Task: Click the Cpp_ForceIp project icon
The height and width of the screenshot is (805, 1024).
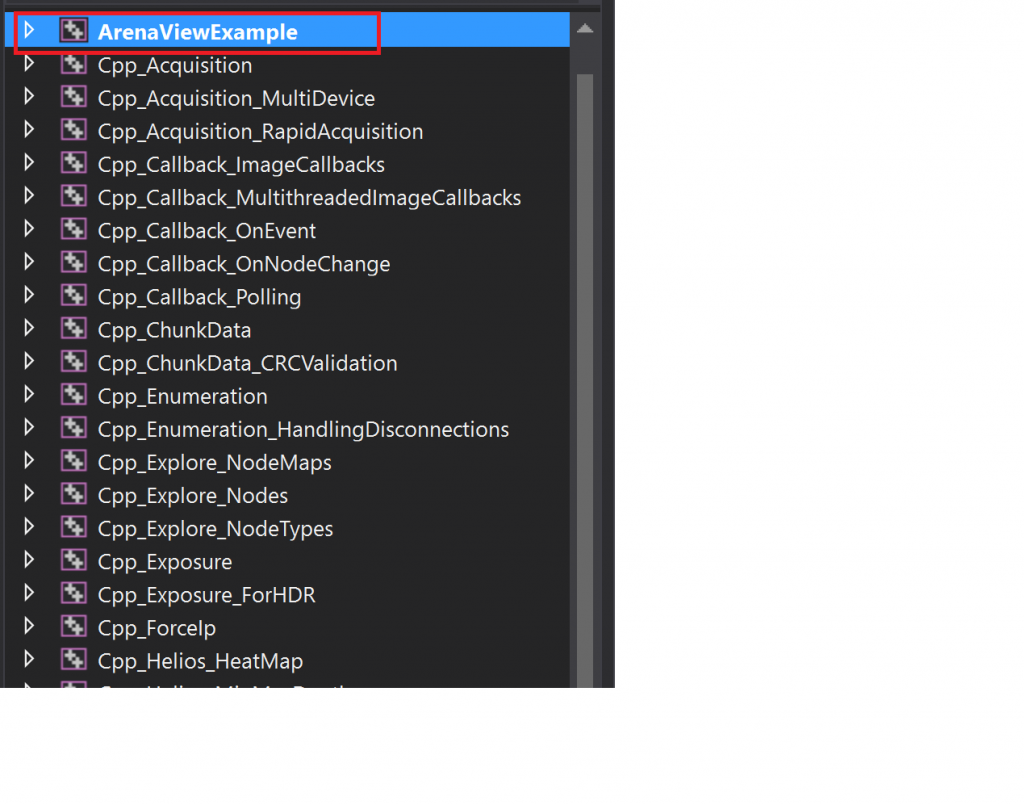Action: point(74,627)
